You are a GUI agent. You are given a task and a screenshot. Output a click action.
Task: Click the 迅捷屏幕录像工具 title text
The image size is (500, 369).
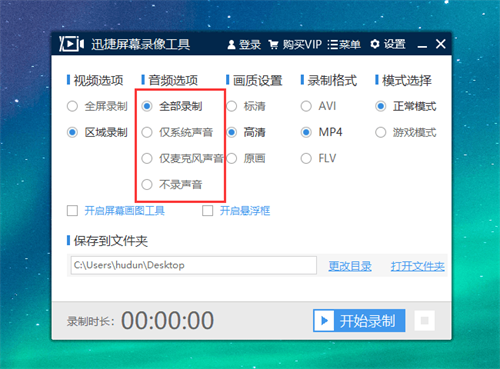click(x=141, y=44)
